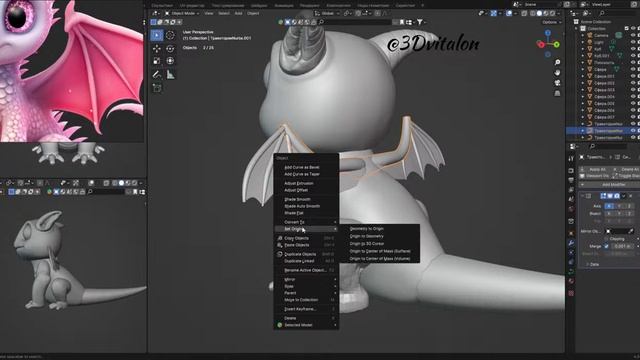The image size is (640, 360).
Task: Hide the Camera object in outliner
Action: click(633, 36)
